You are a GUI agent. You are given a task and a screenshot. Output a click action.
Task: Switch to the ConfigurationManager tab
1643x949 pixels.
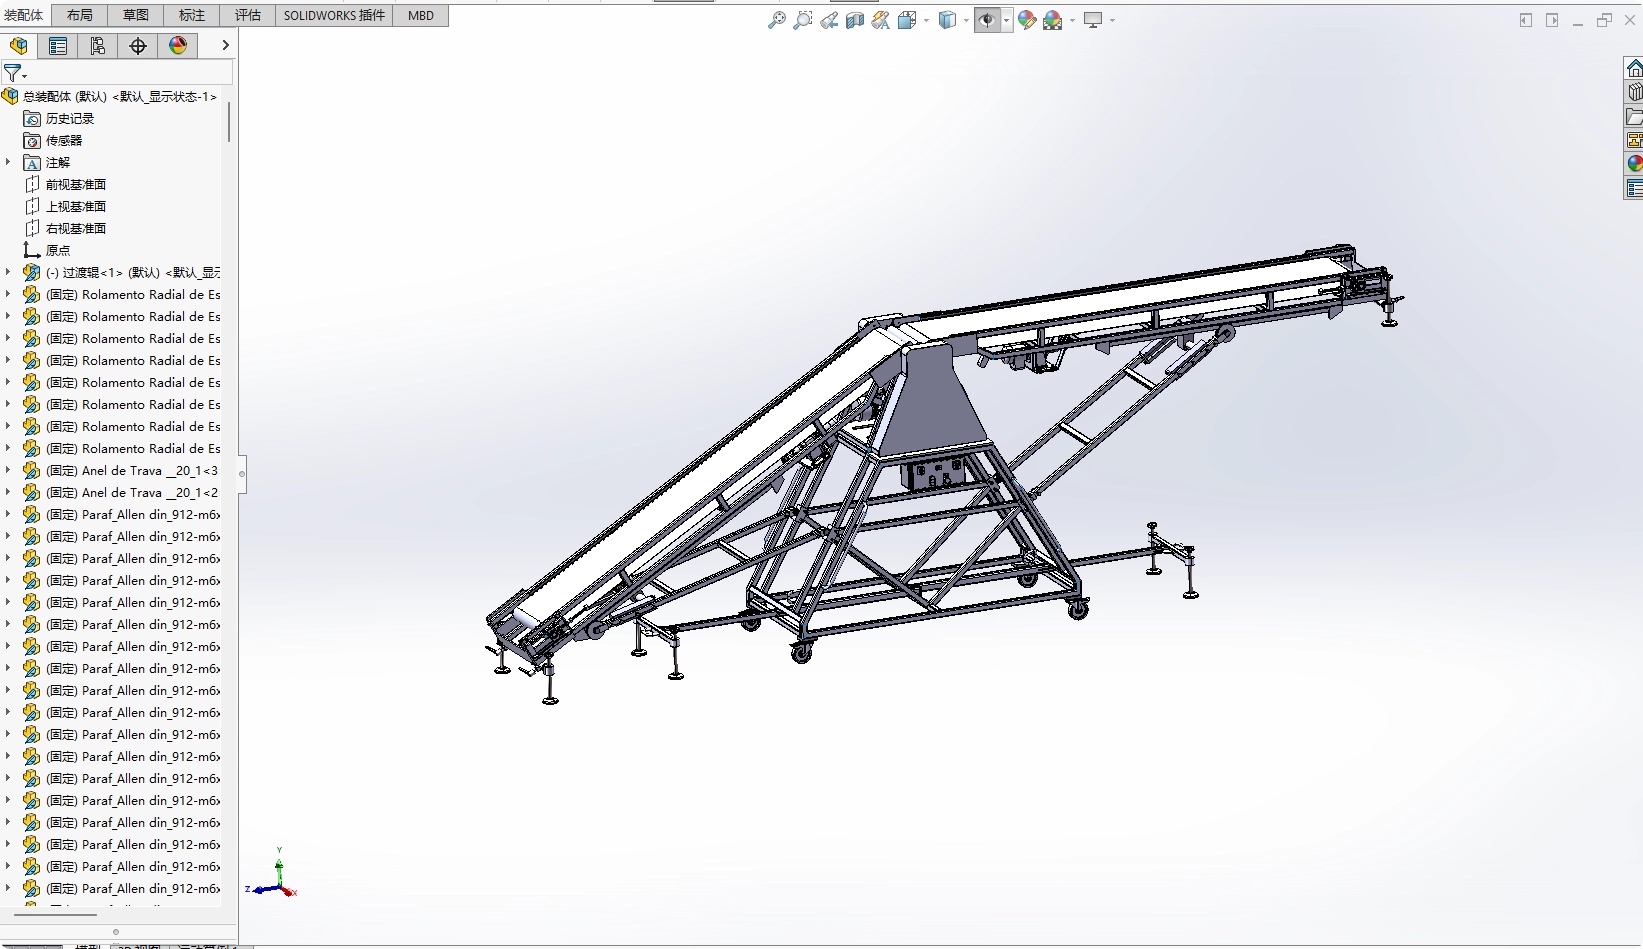[x=97, y=46]
